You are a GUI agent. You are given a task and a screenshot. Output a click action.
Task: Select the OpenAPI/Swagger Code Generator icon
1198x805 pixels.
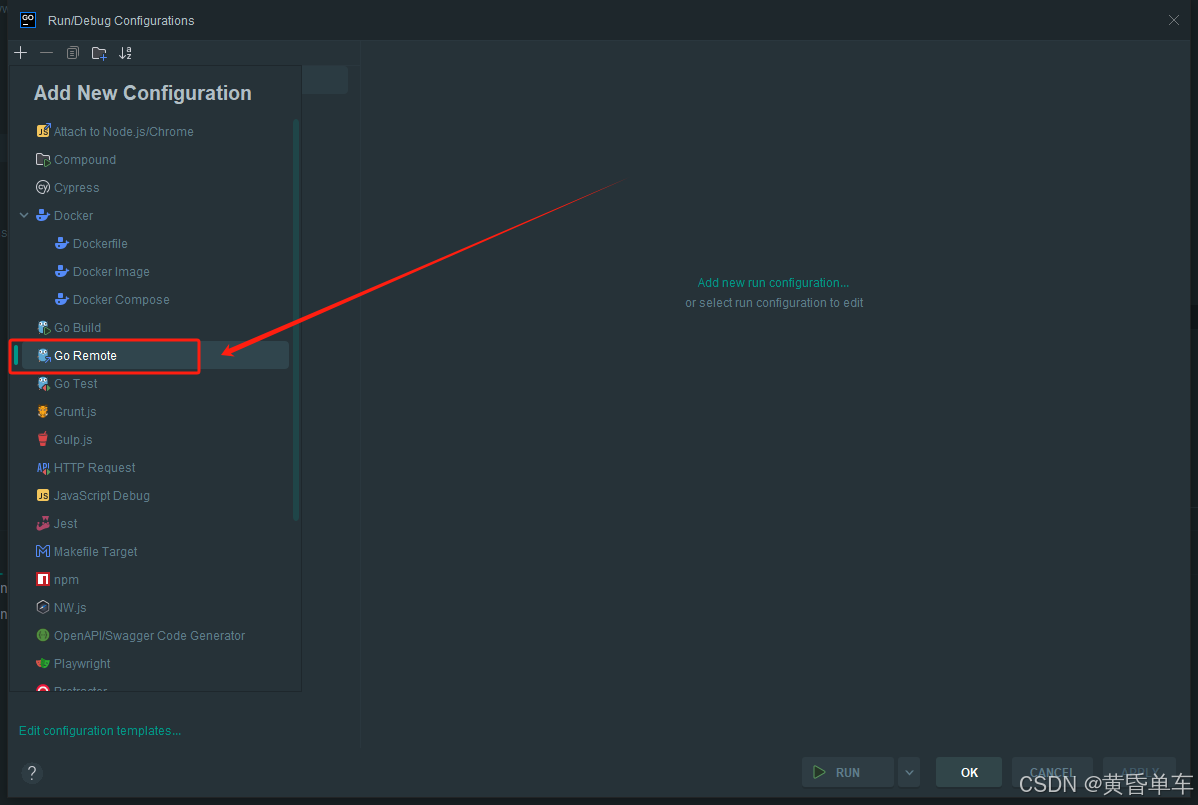click(43, 635)
